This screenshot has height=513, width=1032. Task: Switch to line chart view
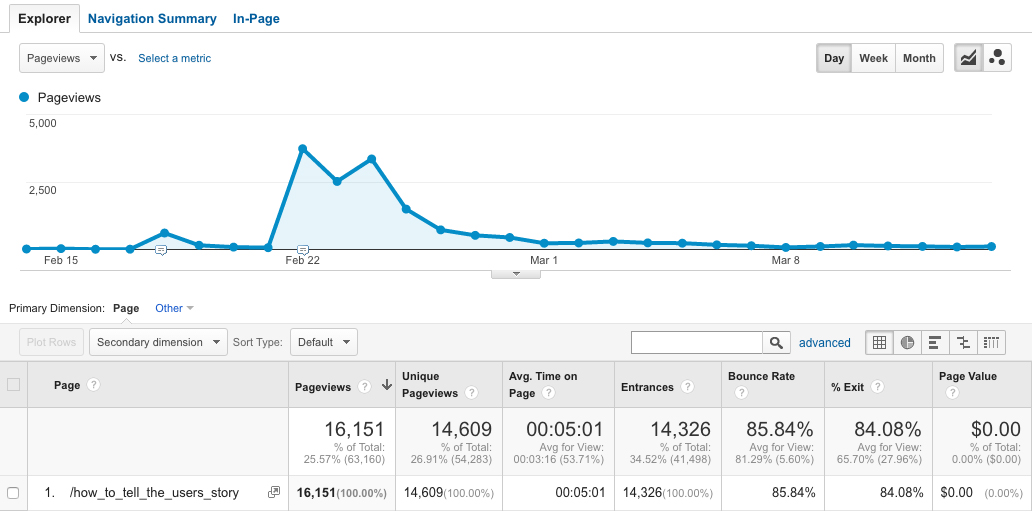tap(968, 58)
